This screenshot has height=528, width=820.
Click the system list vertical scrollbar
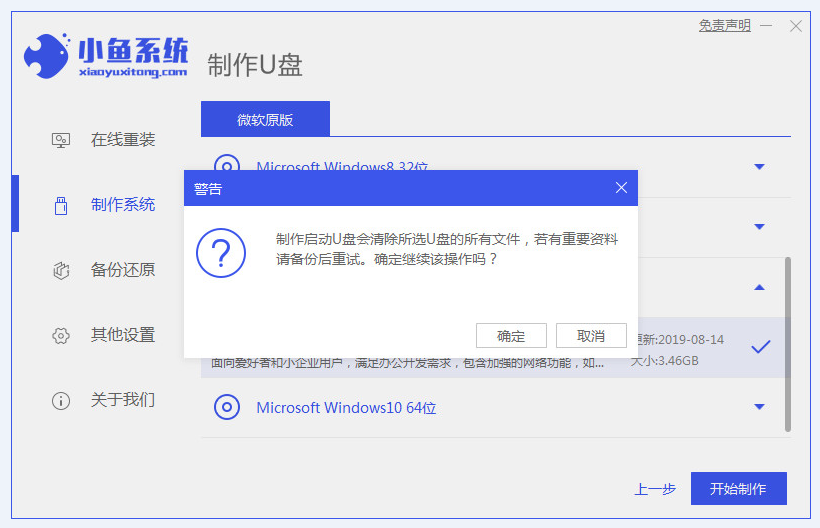point(787,340)
